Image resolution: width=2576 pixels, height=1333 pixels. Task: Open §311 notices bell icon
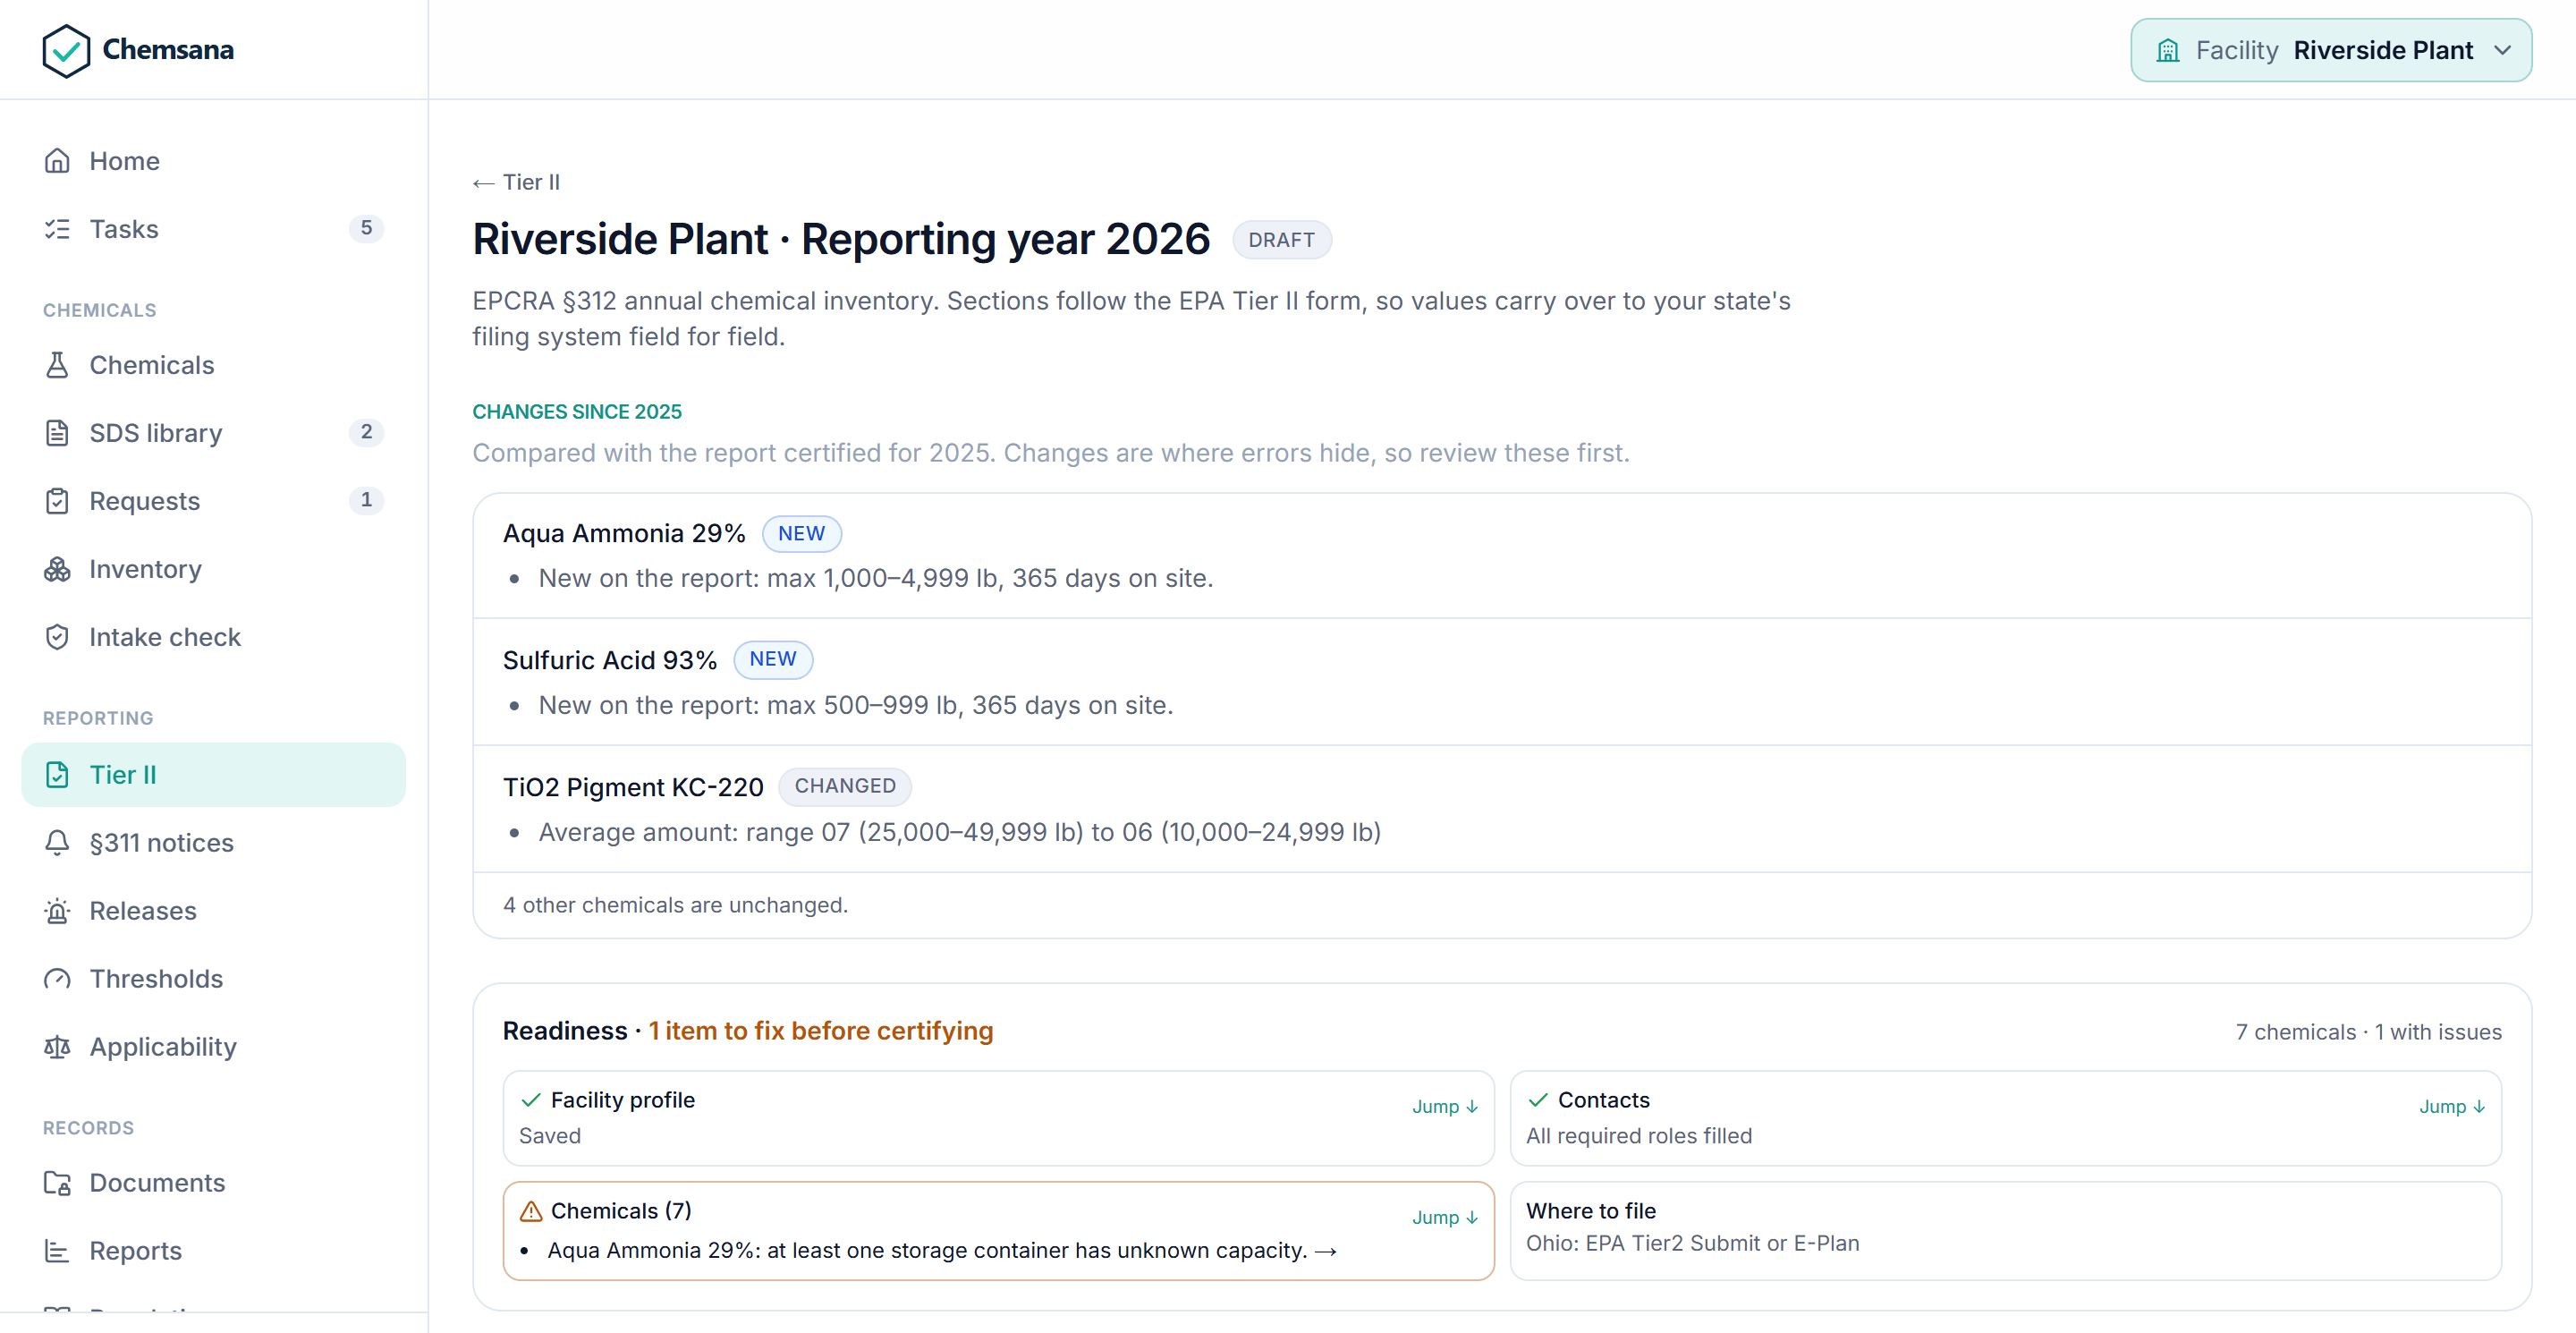coord(57,843)
